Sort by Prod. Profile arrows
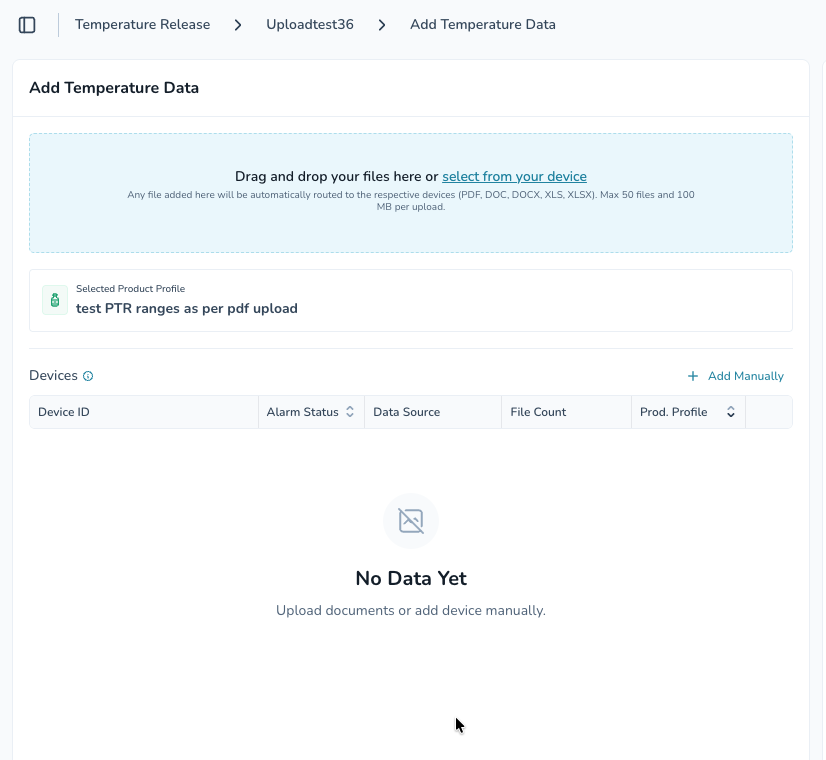Viewport: 826px width, 760px height. tap(731, 412)
